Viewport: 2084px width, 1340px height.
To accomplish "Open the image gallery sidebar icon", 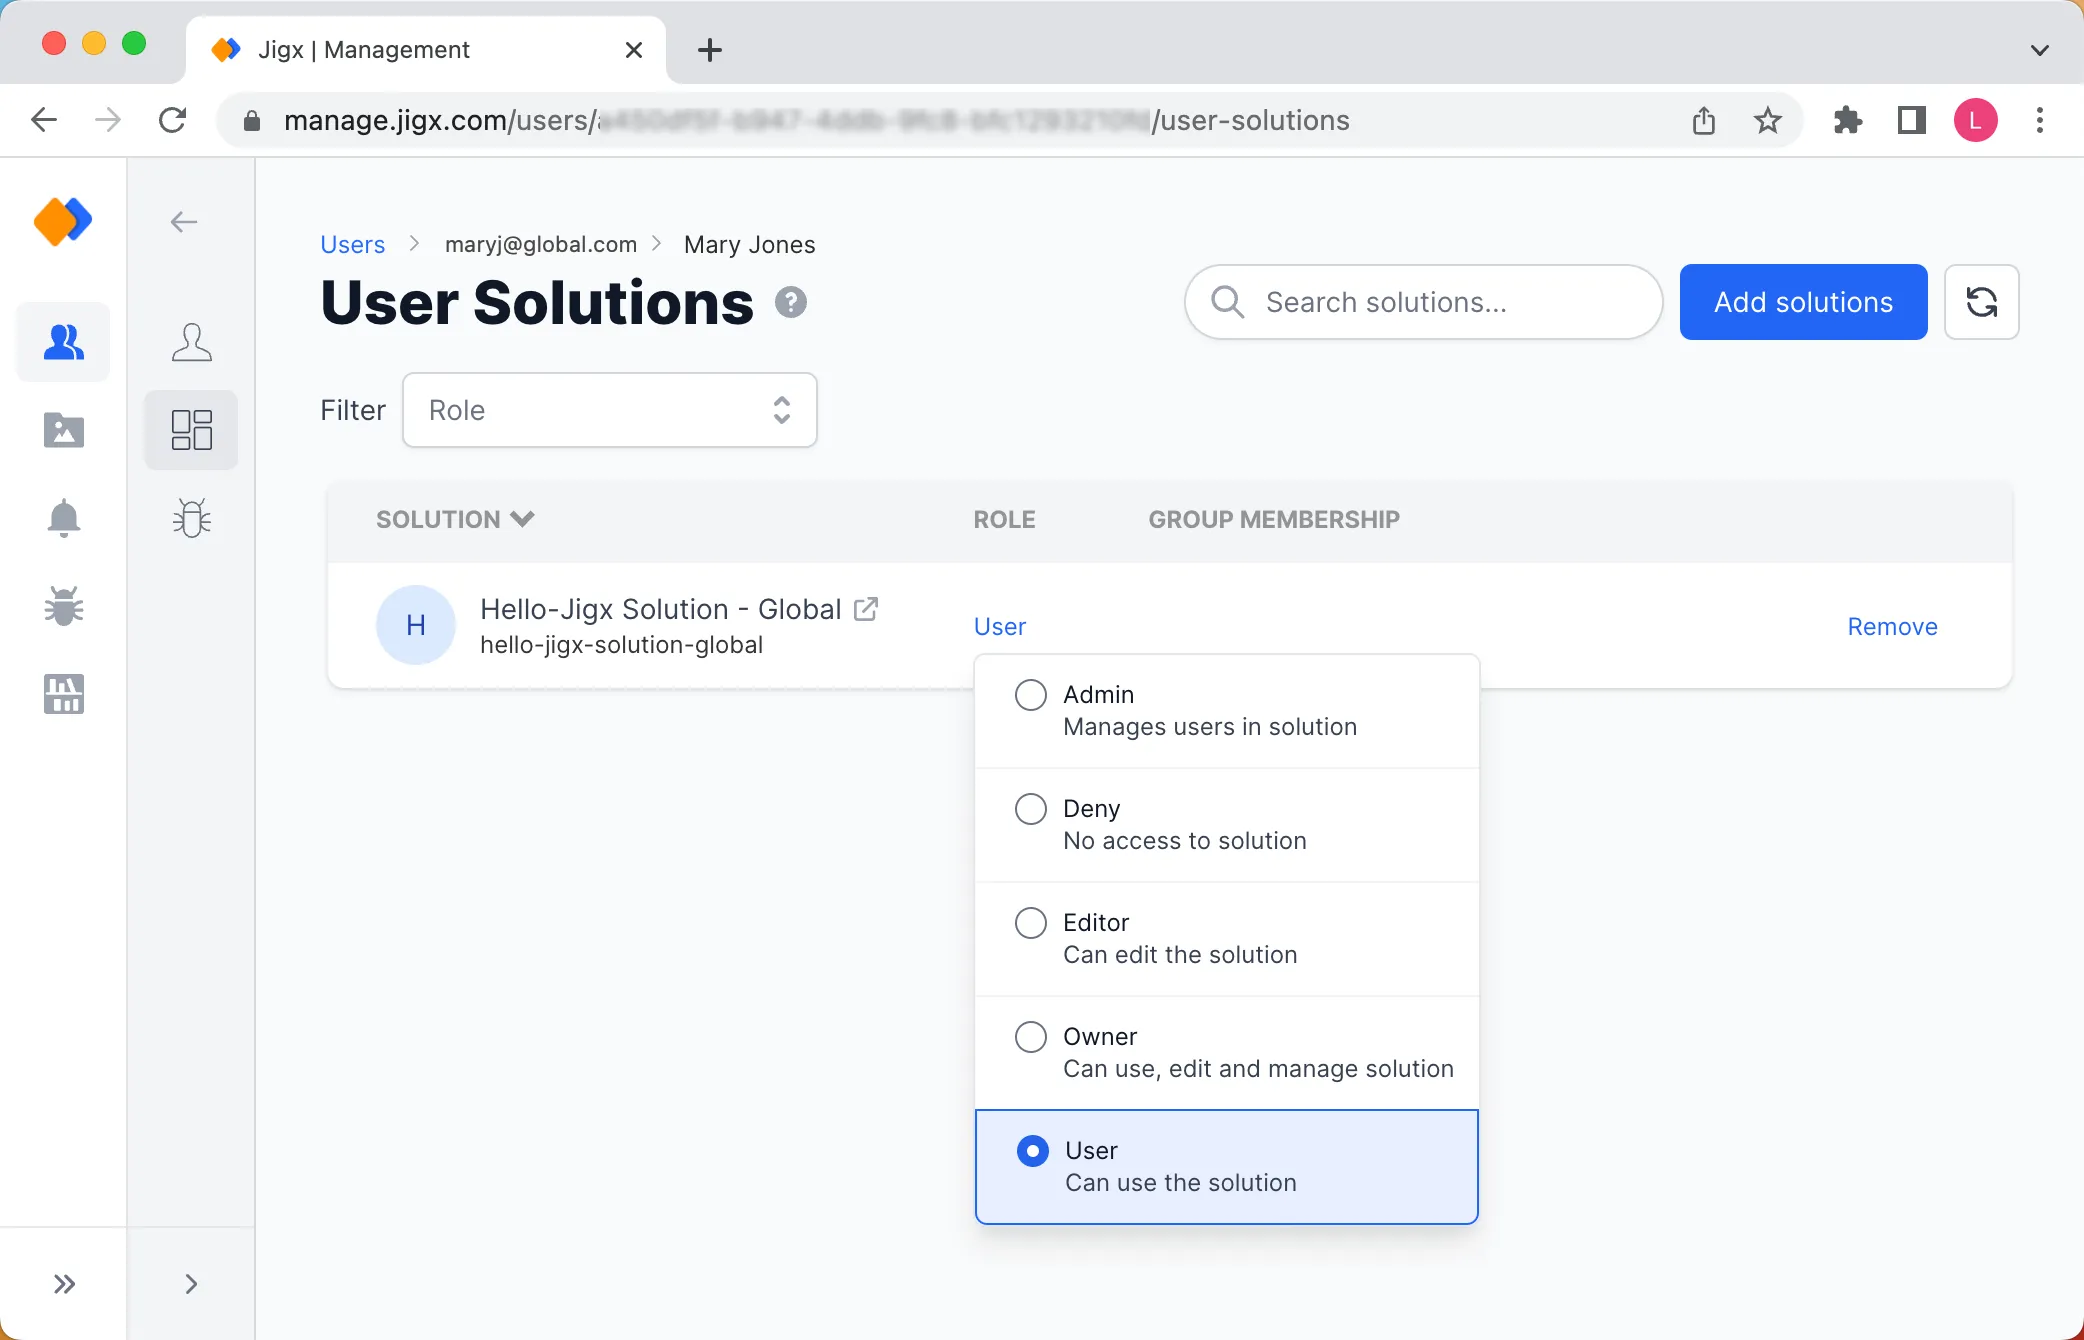I will (64, 430).
